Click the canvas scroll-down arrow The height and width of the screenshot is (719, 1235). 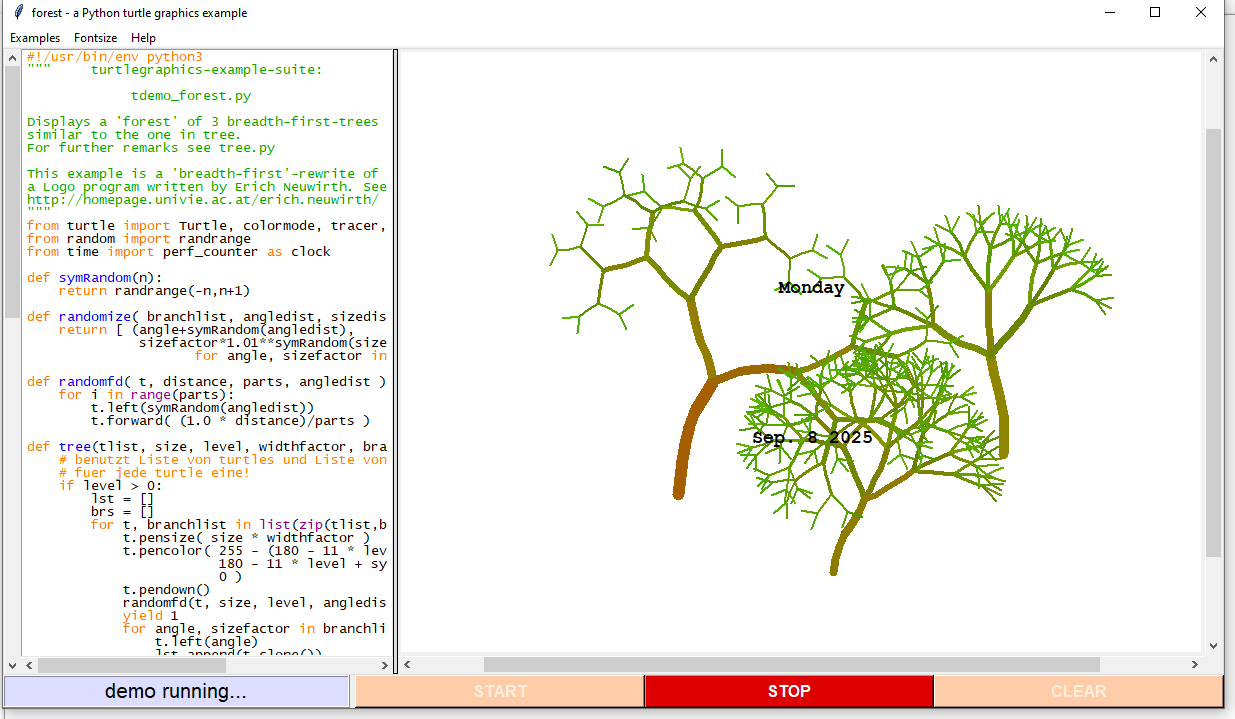1213,646
